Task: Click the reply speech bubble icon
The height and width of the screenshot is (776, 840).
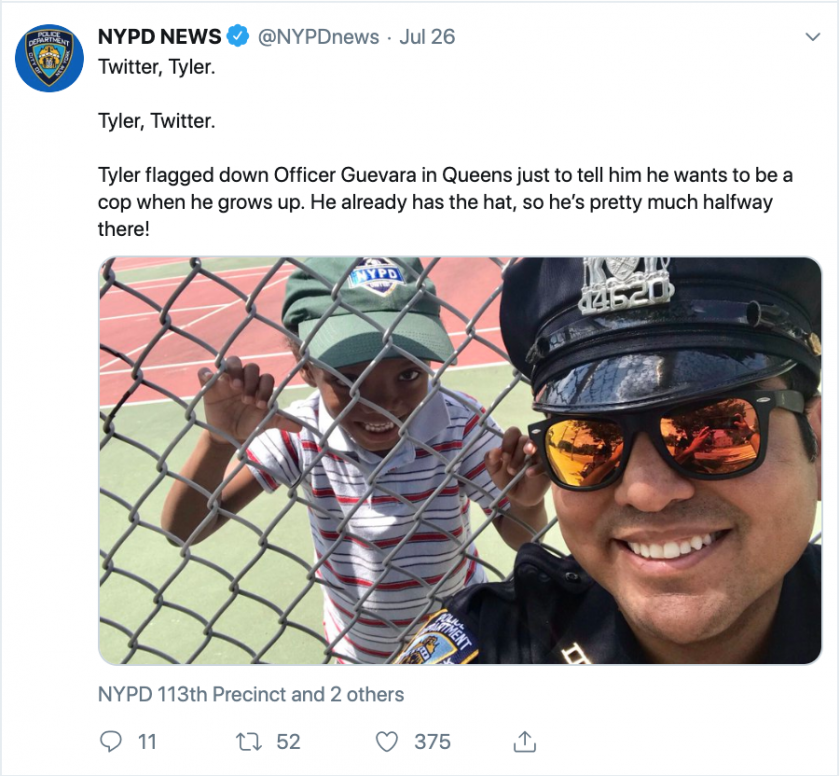Action: tap(111, 742)
